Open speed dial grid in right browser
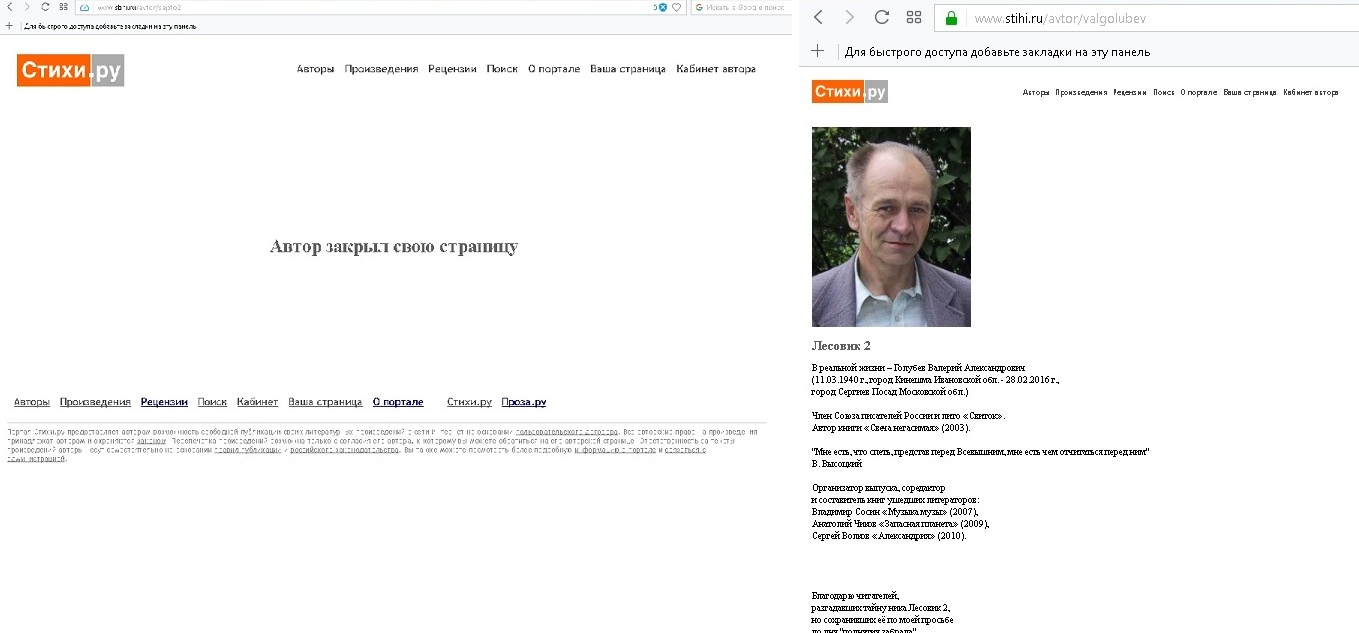 [x=914, y=17]
